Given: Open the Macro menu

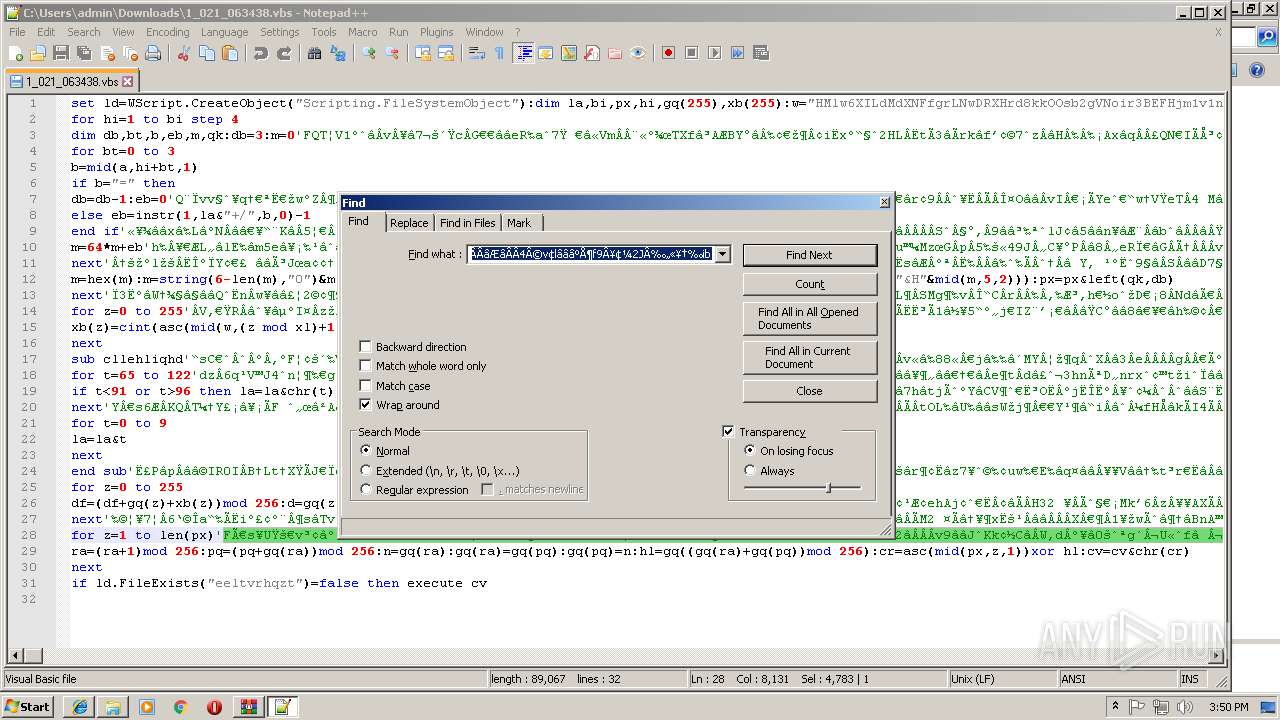Looking at the screenshot, I should click(362, 32).
